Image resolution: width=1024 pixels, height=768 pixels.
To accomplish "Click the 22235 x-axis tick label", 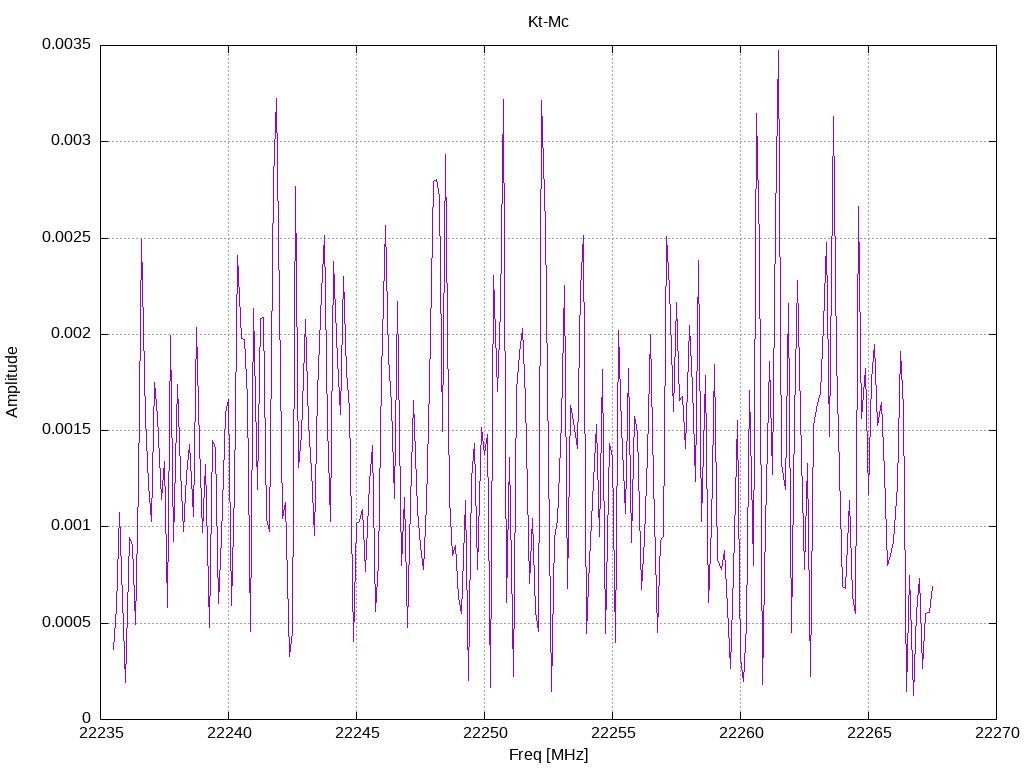I will [101, 733].
